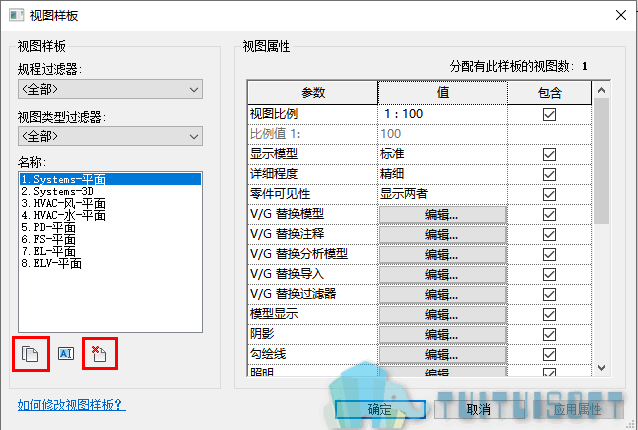Click 编辑 button for V/G 替换过滤器

[443, 295]
